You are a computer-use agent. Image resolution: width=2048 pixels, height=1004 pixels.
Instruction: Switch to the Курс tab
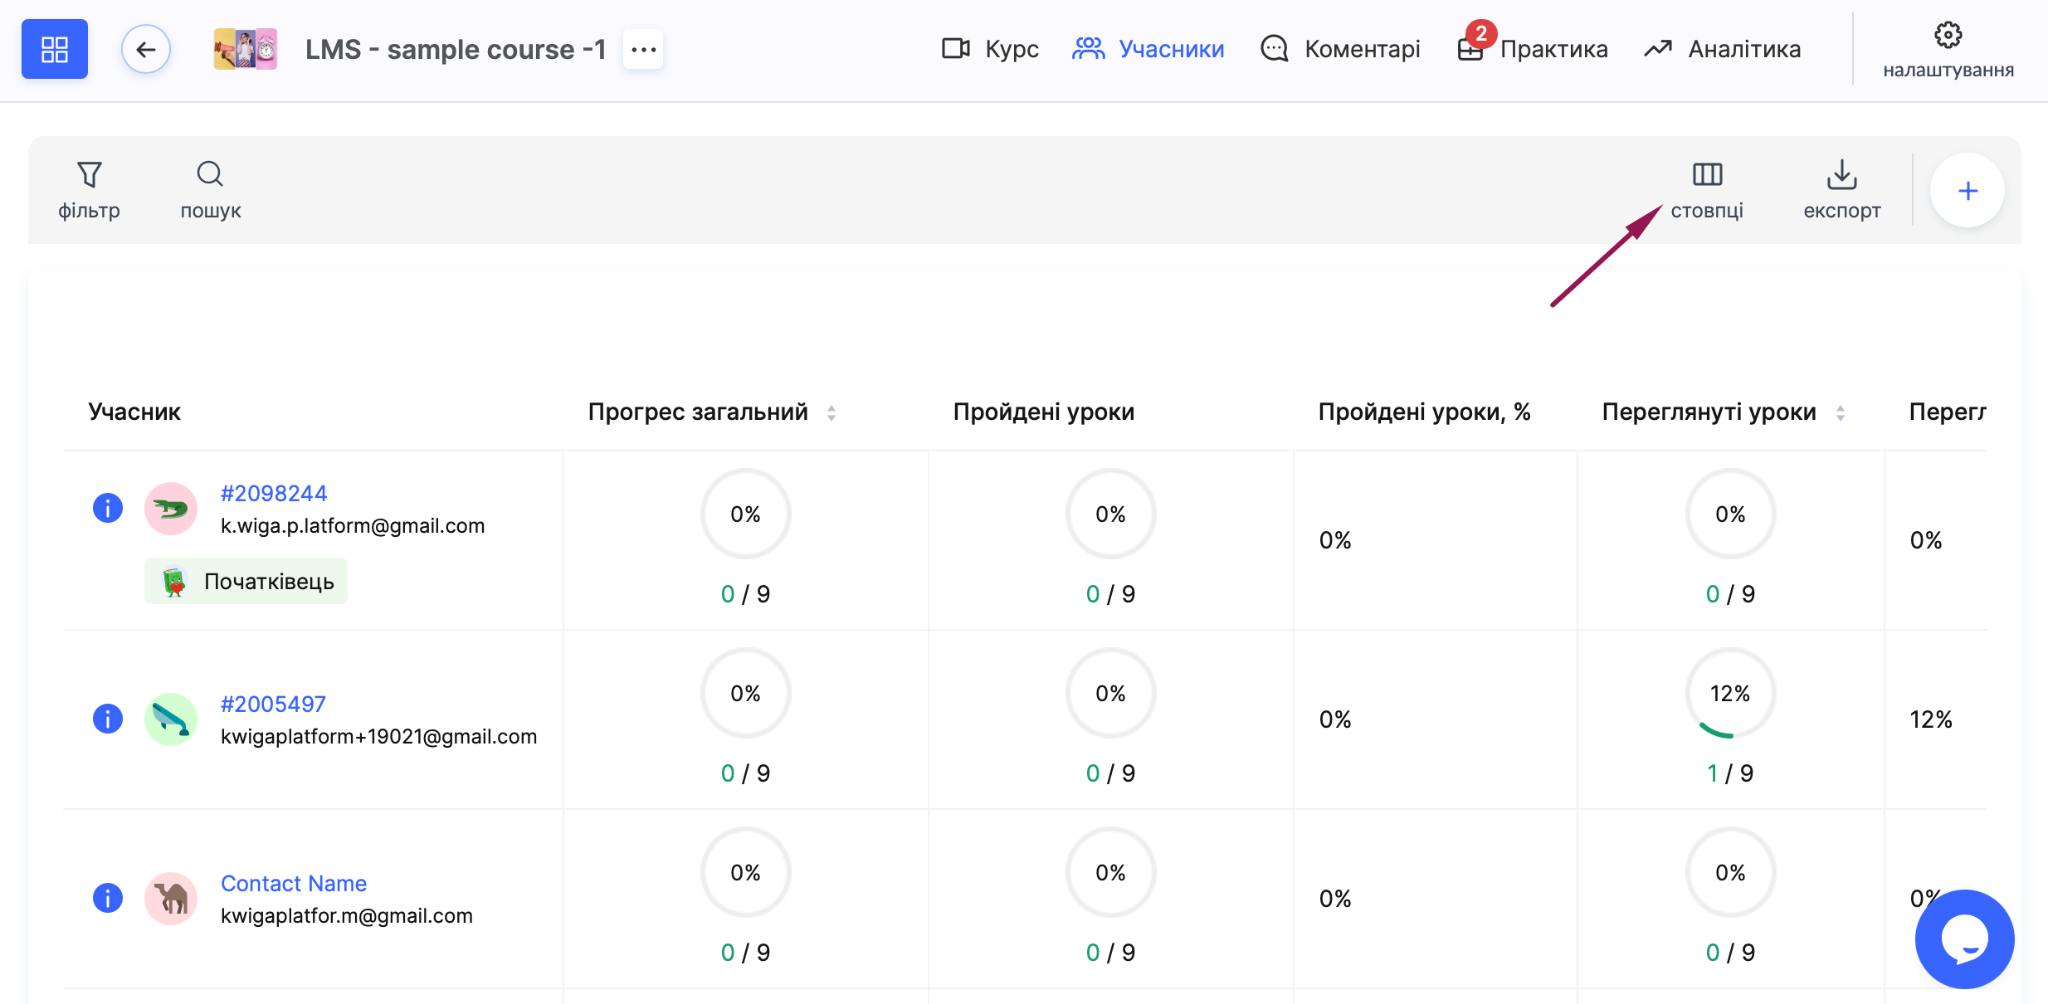coord(990,49)
